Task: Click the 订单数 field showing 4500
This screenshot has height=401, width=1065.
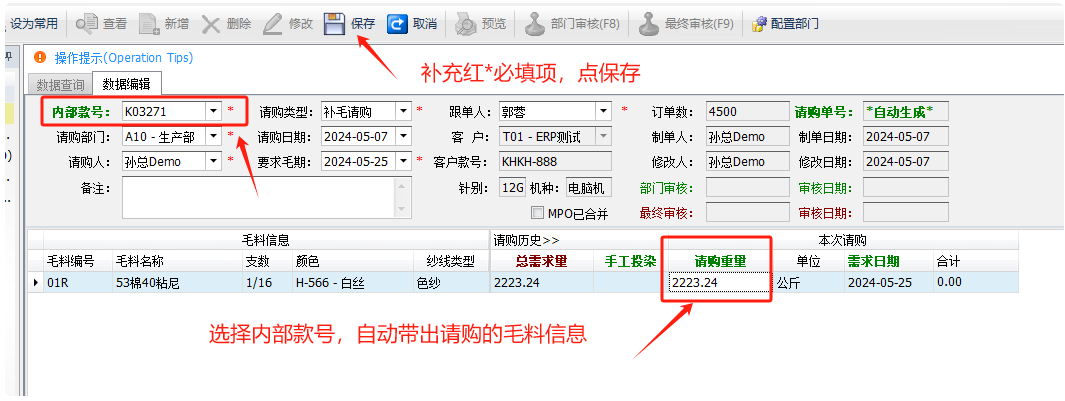Action: [747, 111]
